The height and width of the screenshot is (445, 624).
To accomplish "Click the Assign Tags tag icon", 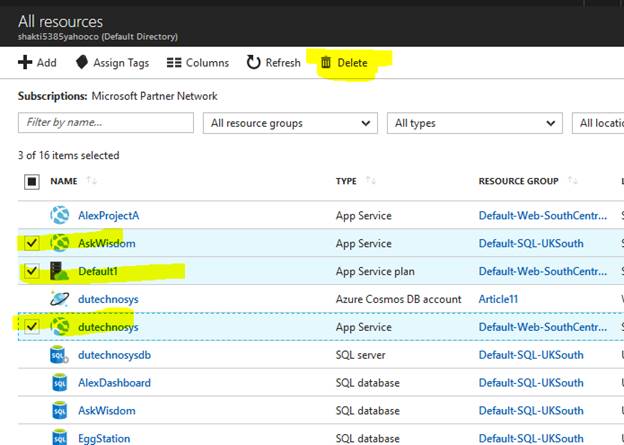I will (x=82, y=62).
